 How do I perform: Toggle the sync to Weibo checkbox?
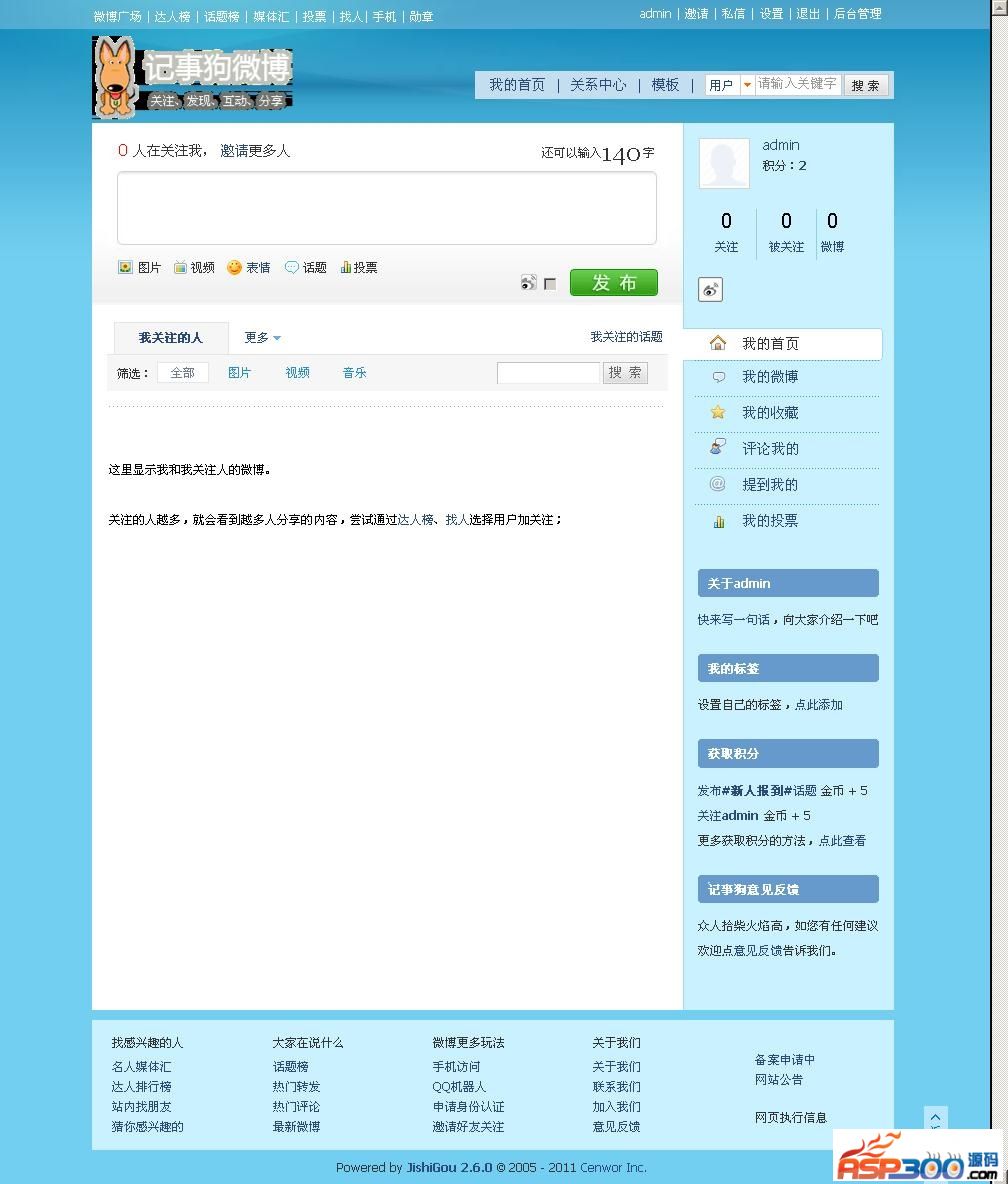[550, 284]
